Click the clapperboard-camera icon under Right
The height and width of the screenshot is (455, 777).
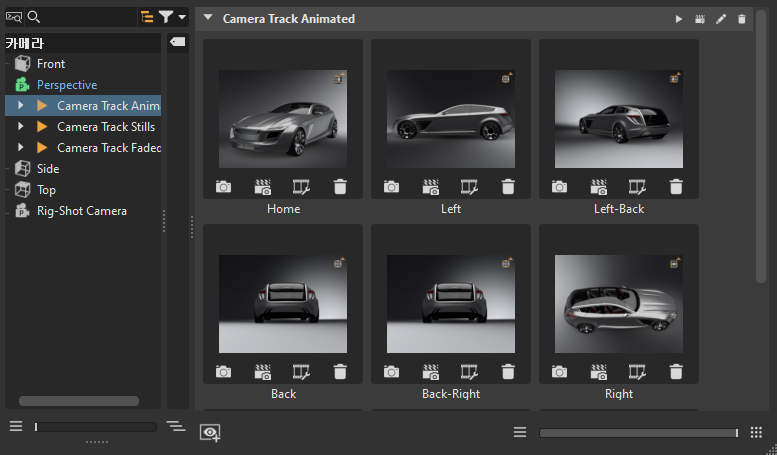pyautogui.click(x=599, y=372)
